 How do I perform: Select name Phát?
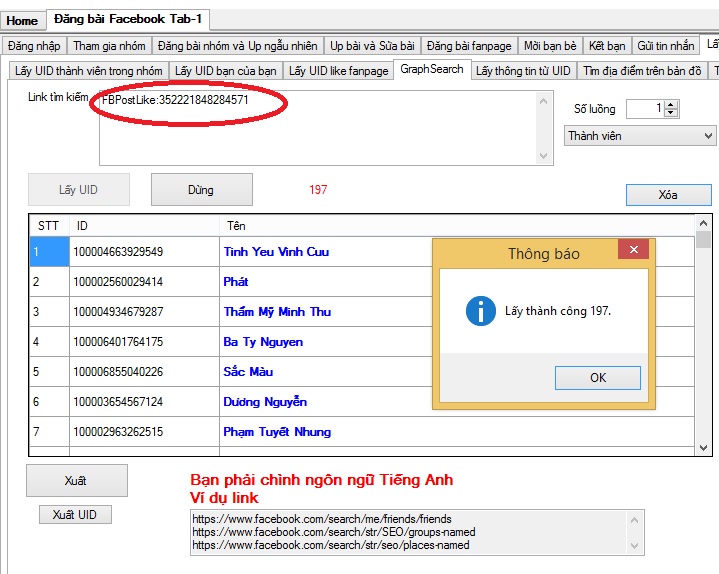(236, 281)
